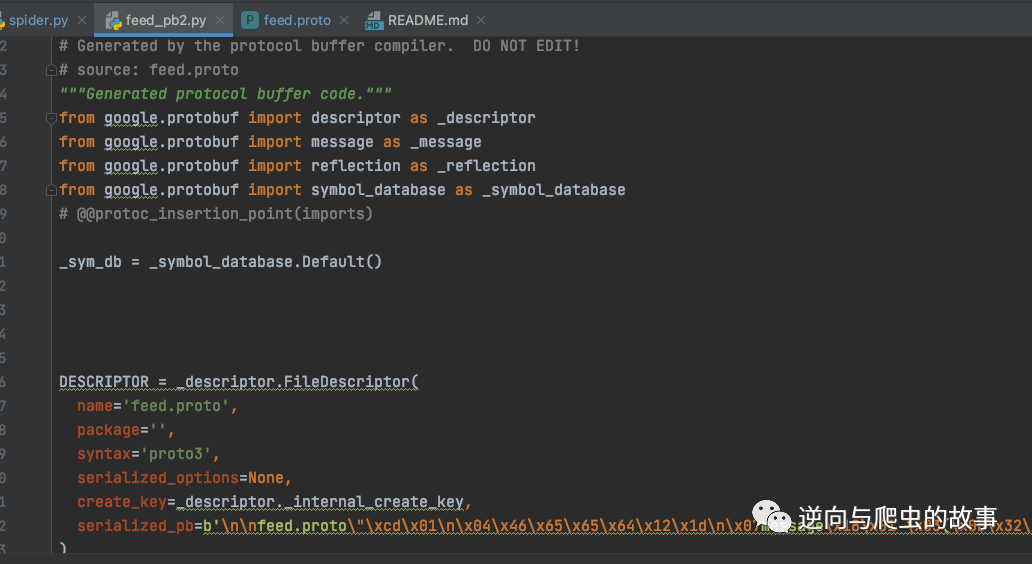Collapse imports at the descriptor import line
The width and height of the screenshot is (1032, 564).
(x=51, y=118)
